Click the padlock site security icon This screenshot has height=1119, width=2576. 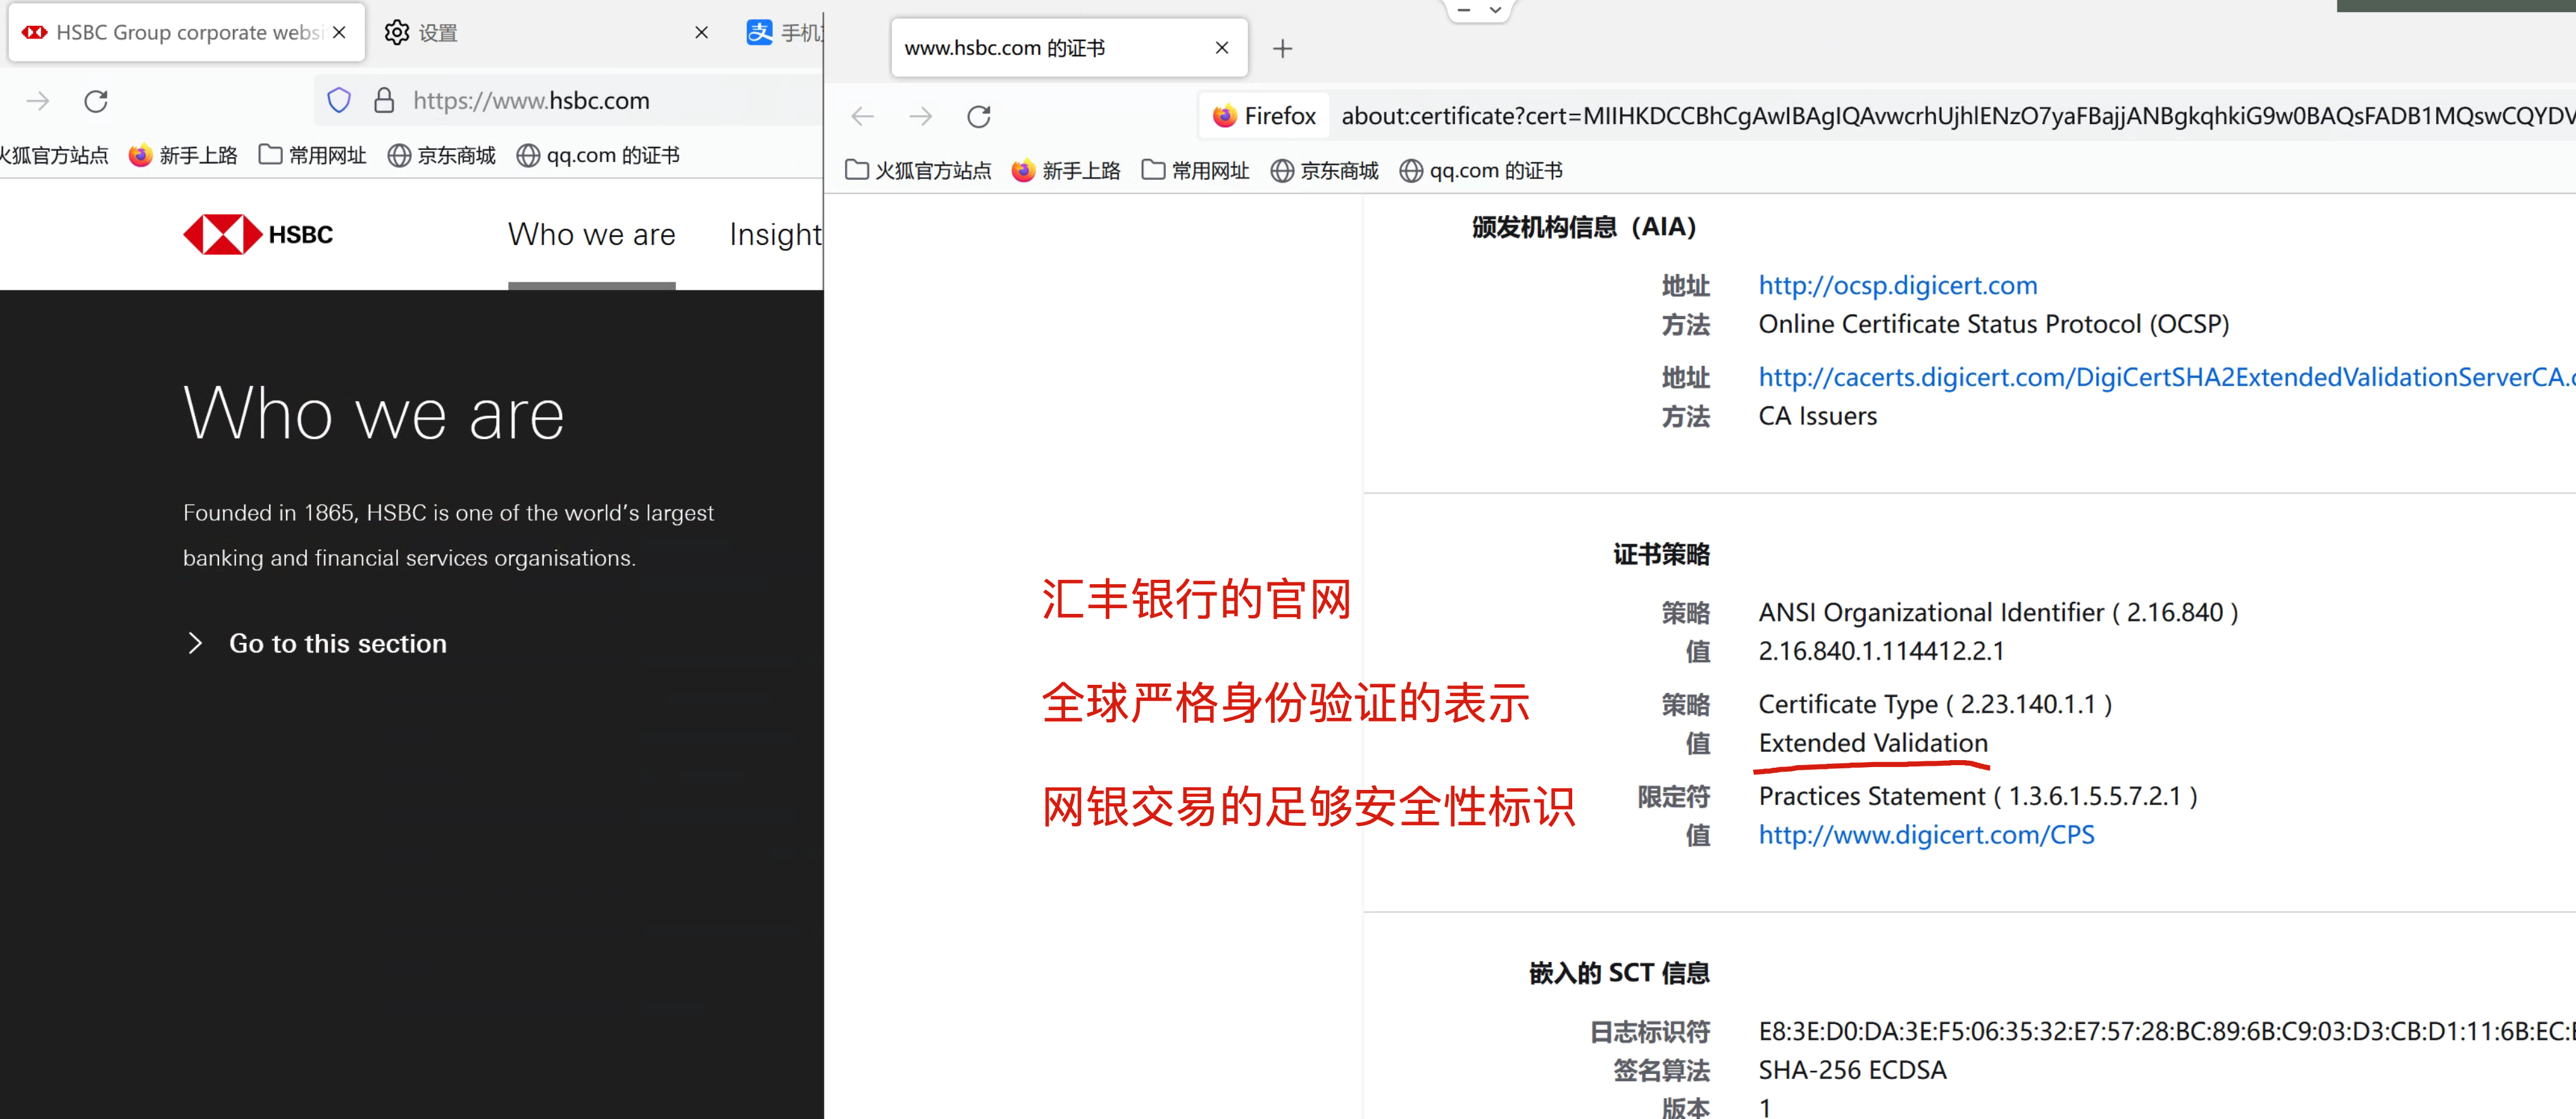(x=384, y=100)
